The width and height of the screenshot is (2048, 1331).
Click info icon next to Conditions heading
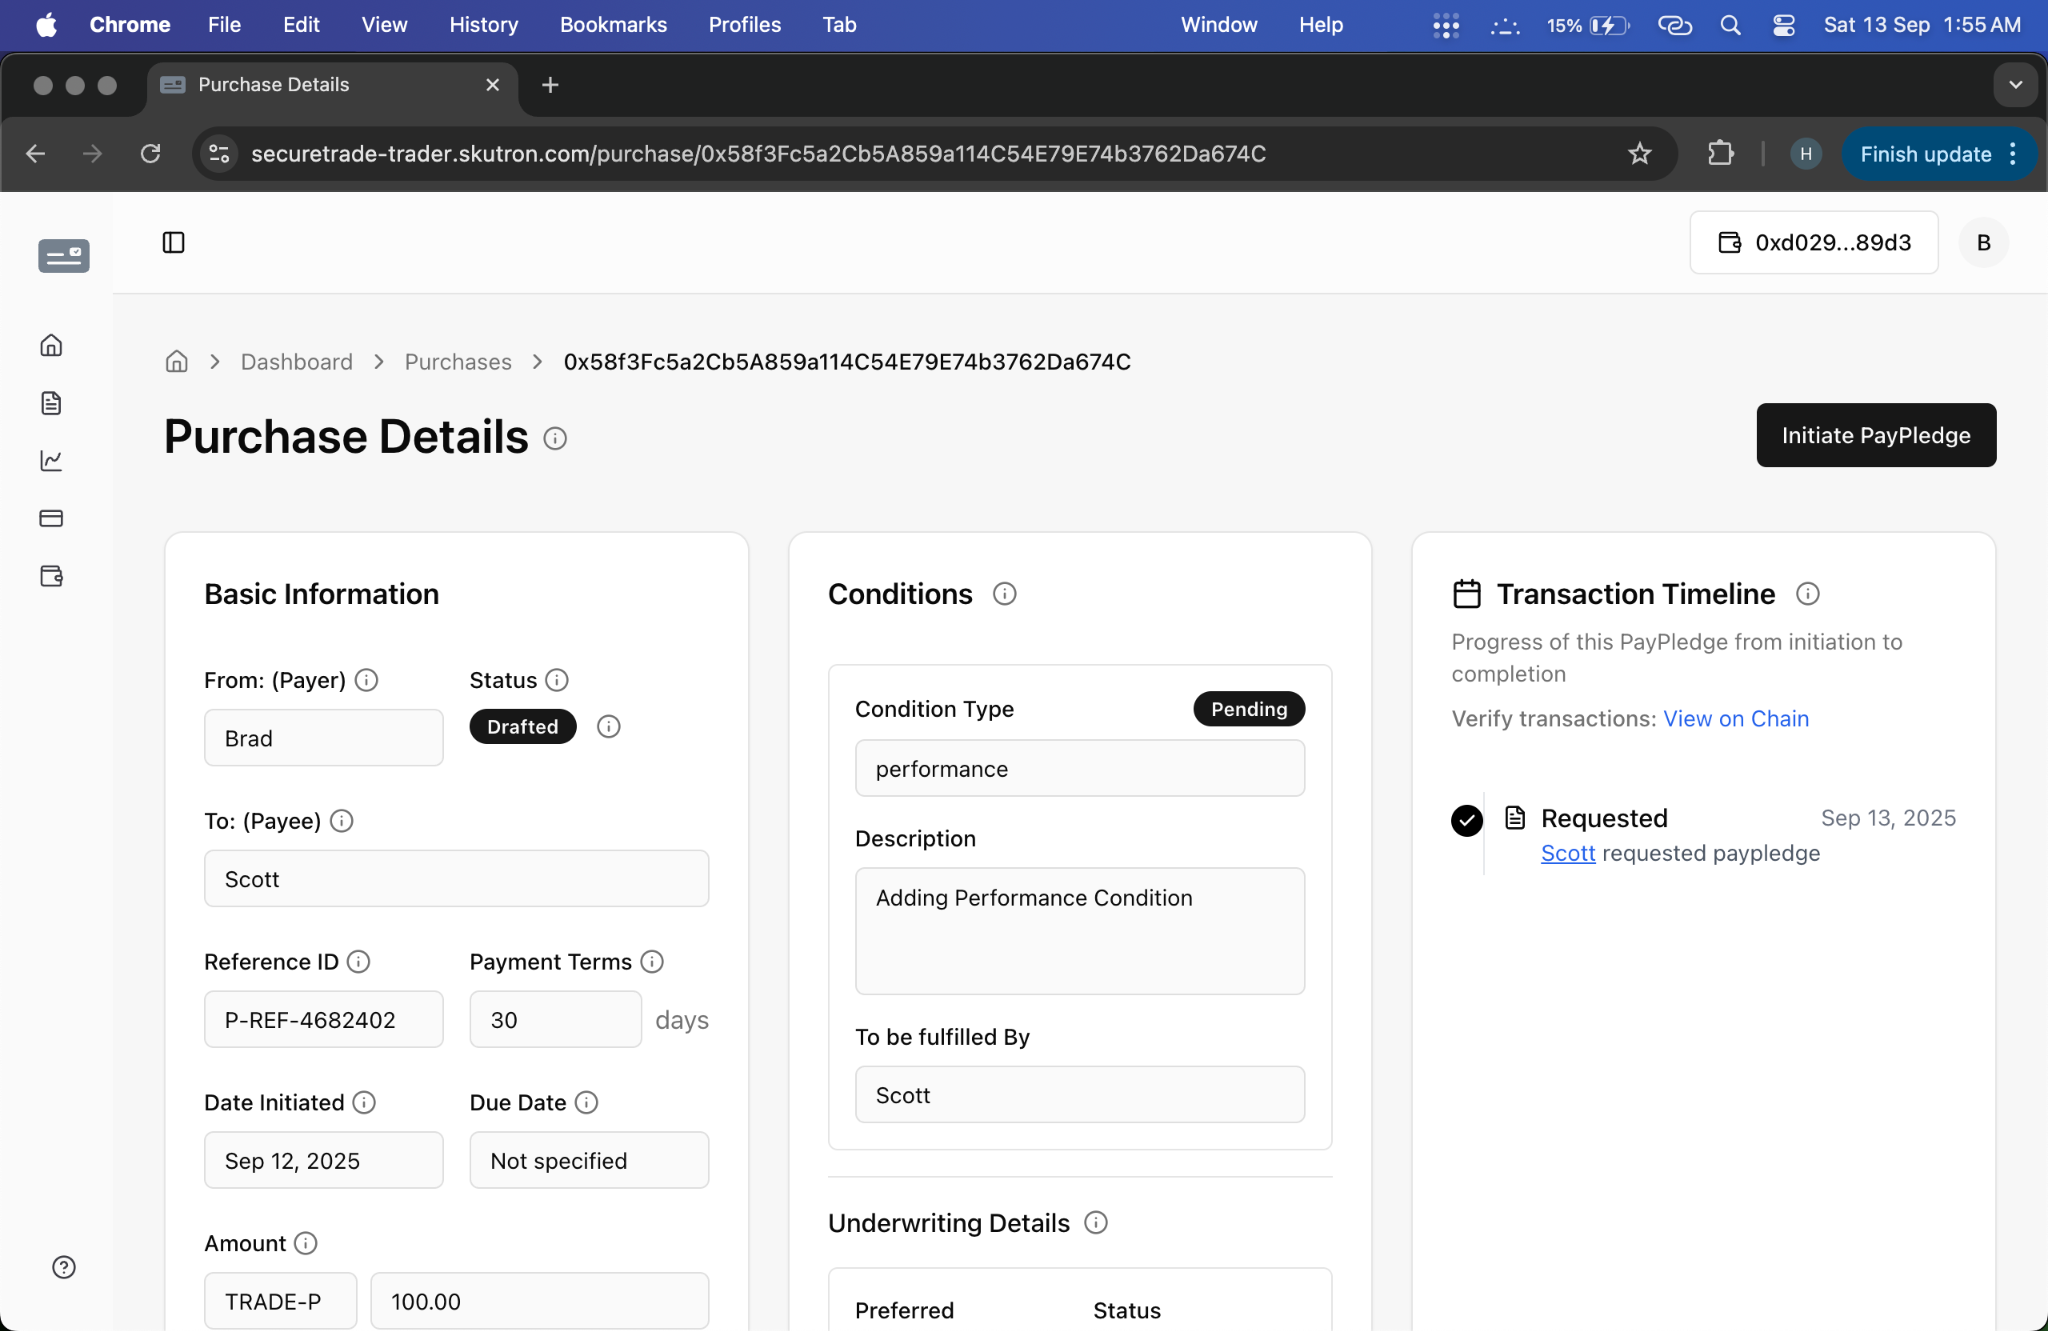[1004, 594]
